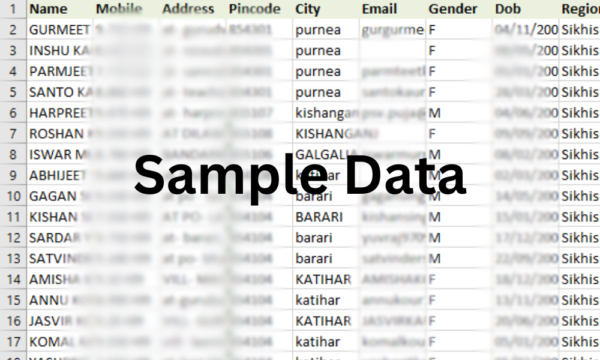Click the BARARI city cell in row 11
This screenshot has width=600, height=360.
326,217
